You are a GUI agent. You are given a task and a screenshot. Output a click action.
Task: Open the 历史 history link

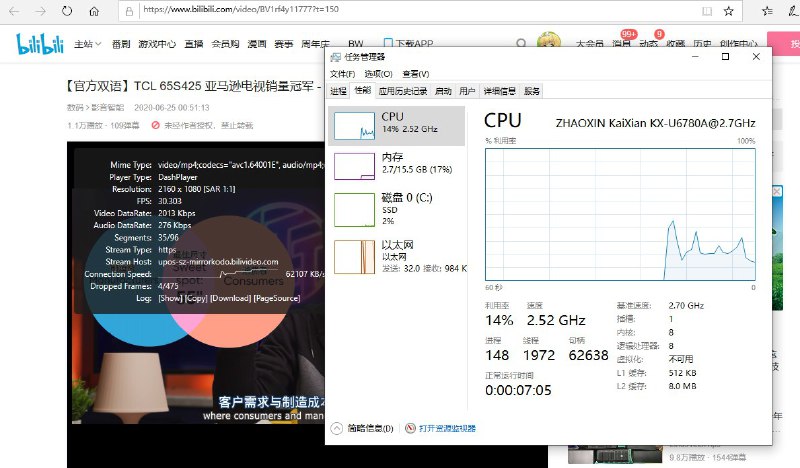702,44
